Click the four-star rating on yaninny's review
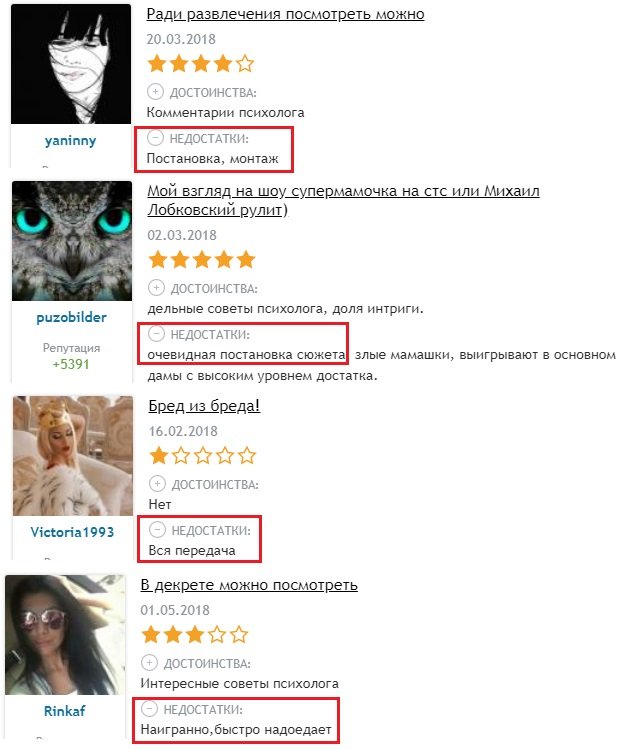The image size is (624, 750). coord(200,64)
